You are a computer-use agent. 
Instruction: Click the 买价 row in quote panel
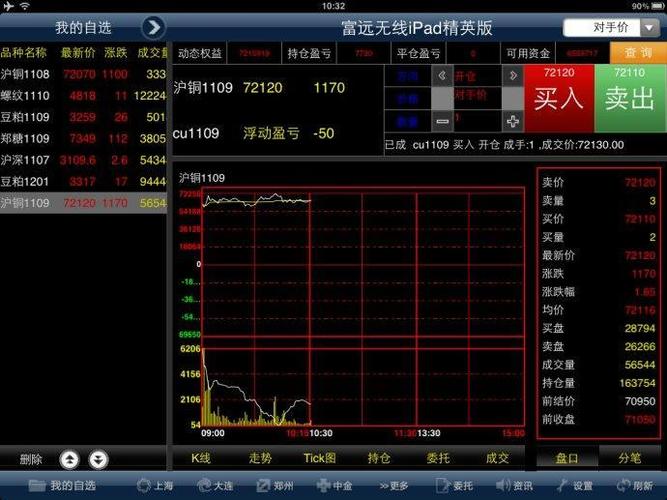tap(599, 219)
